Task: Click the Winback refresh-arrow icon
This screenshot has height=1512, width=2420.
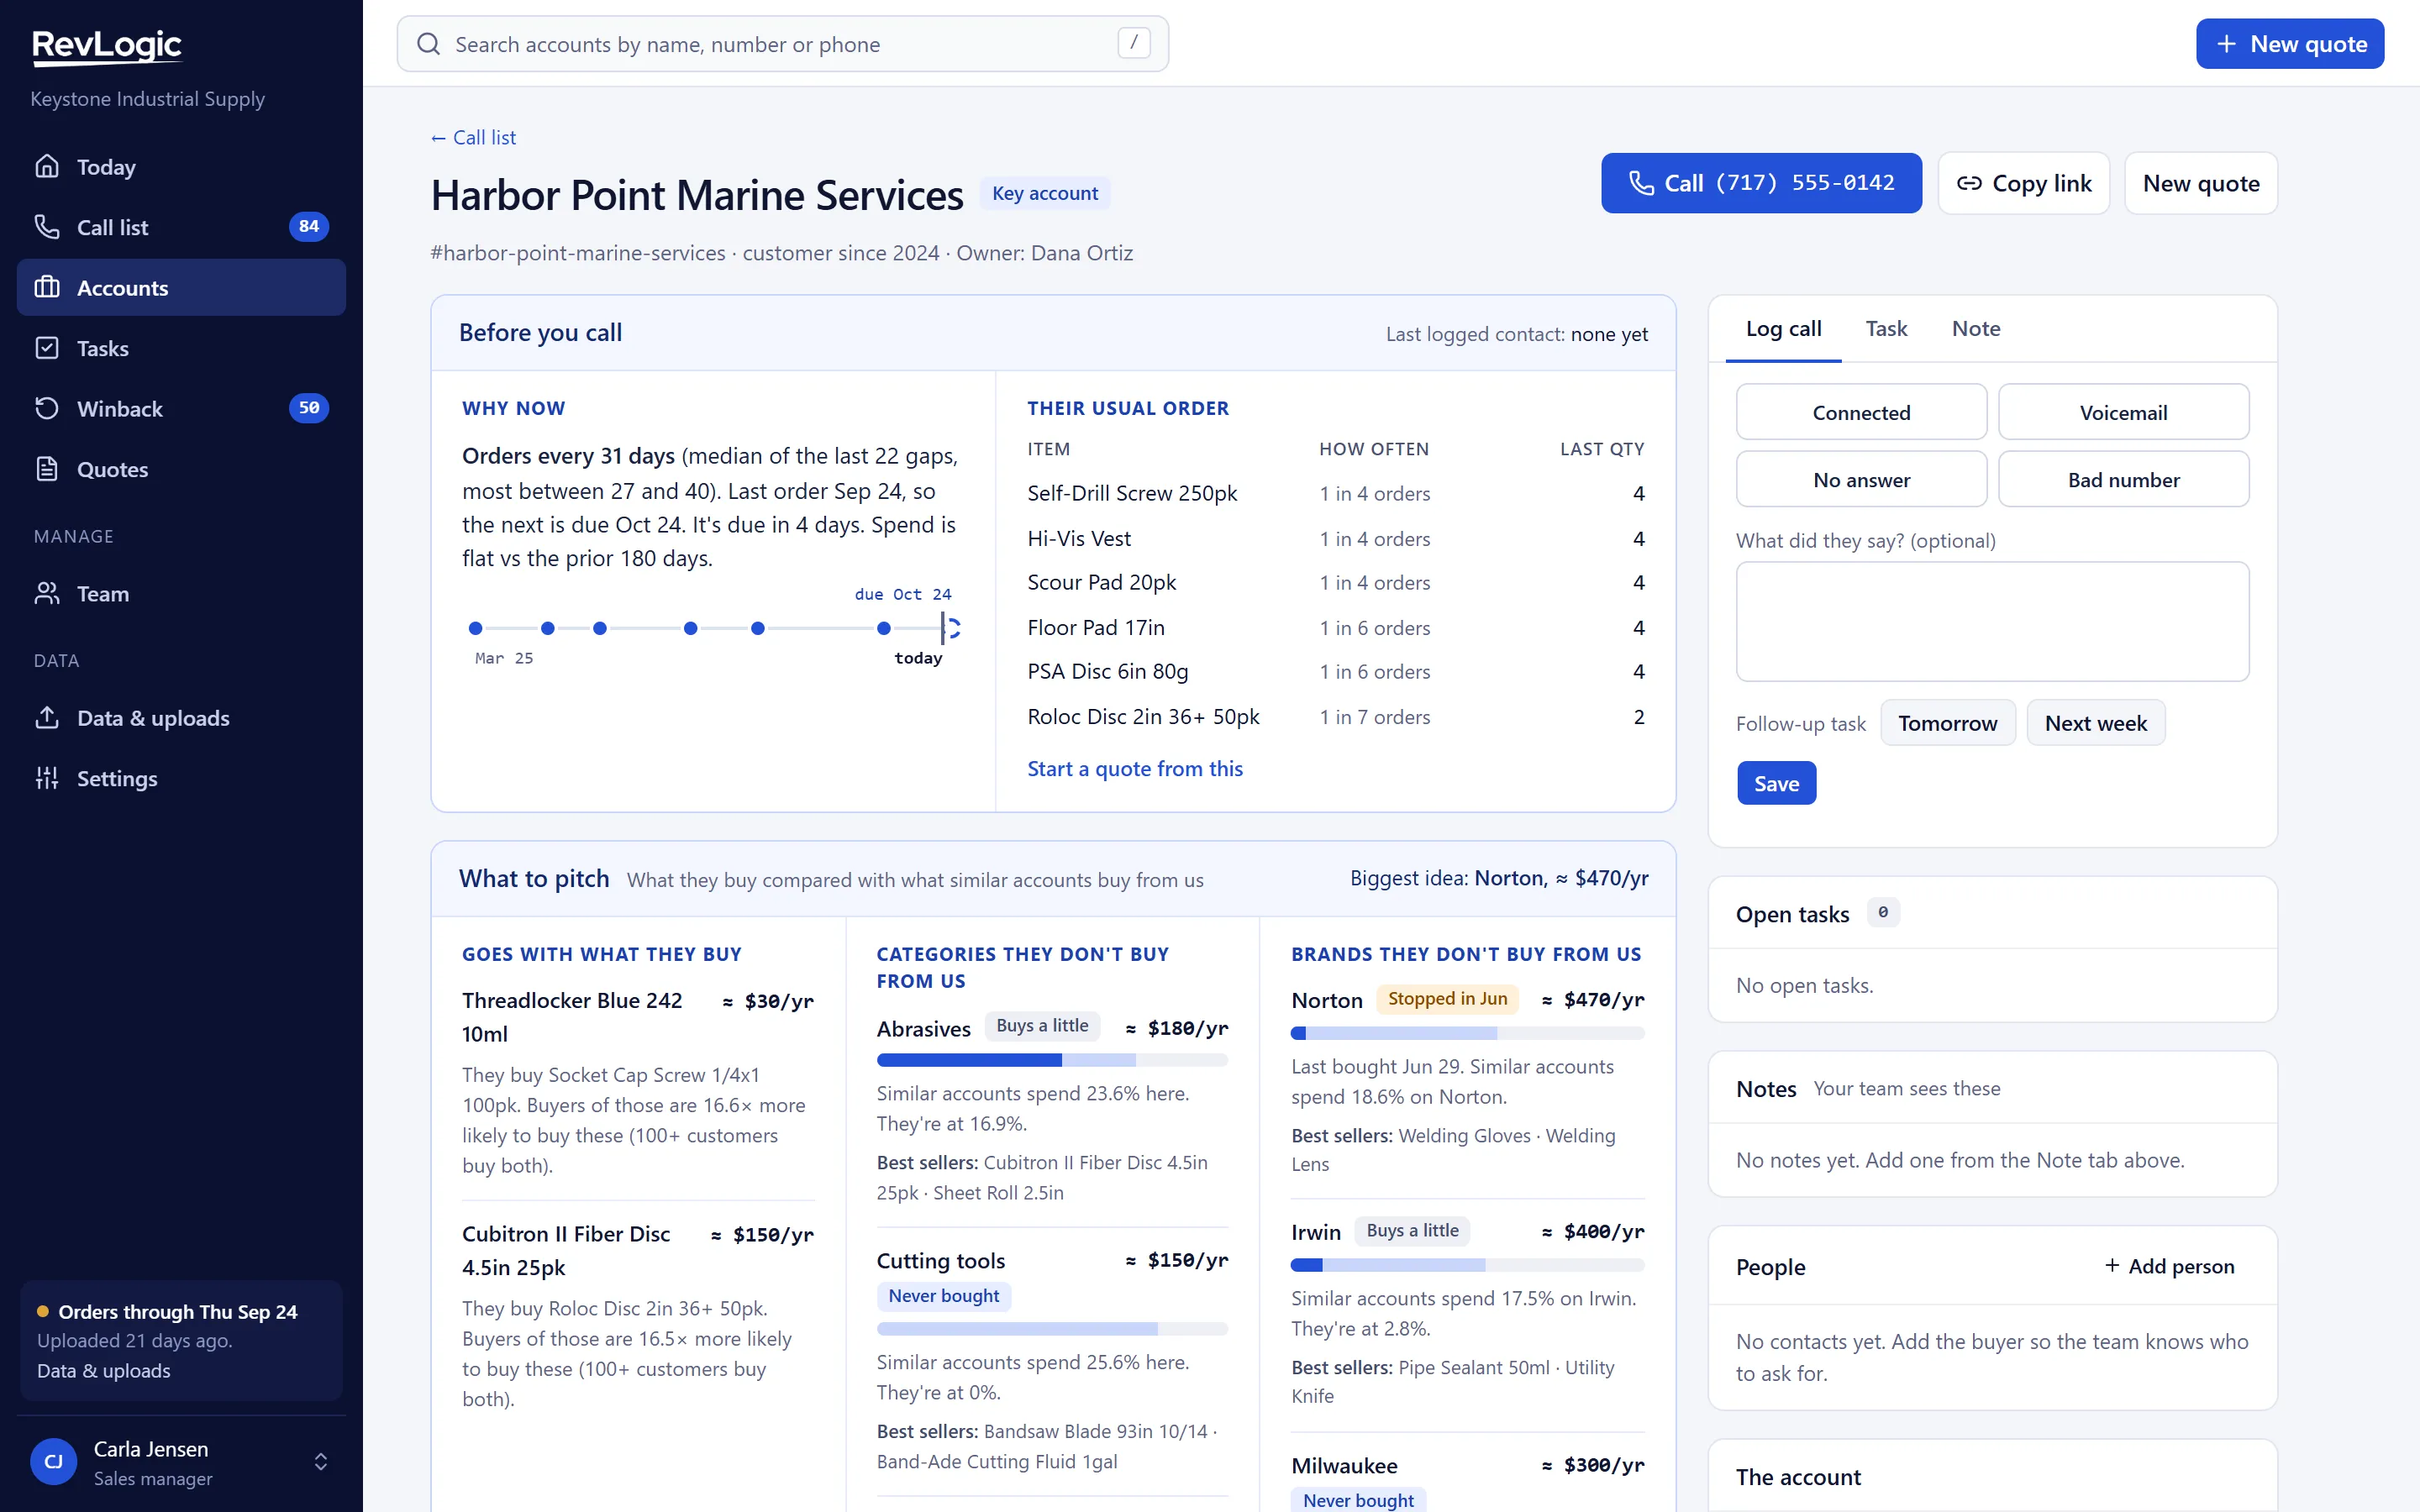Action: click(x=47, y=408)
